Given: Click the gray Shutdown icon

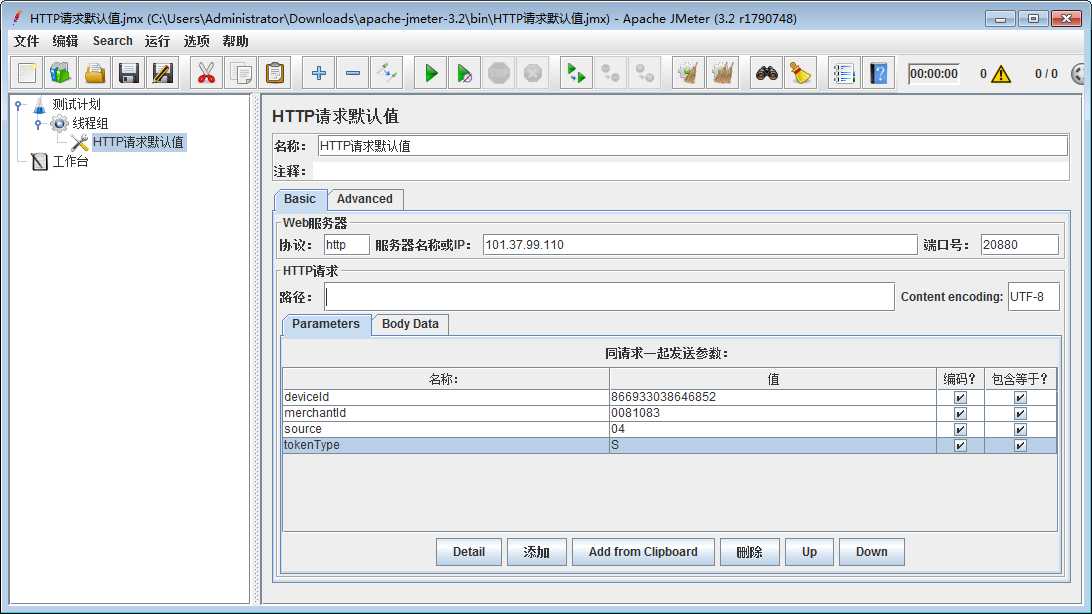Looking at the screenshot, I should tap(533, 73).
